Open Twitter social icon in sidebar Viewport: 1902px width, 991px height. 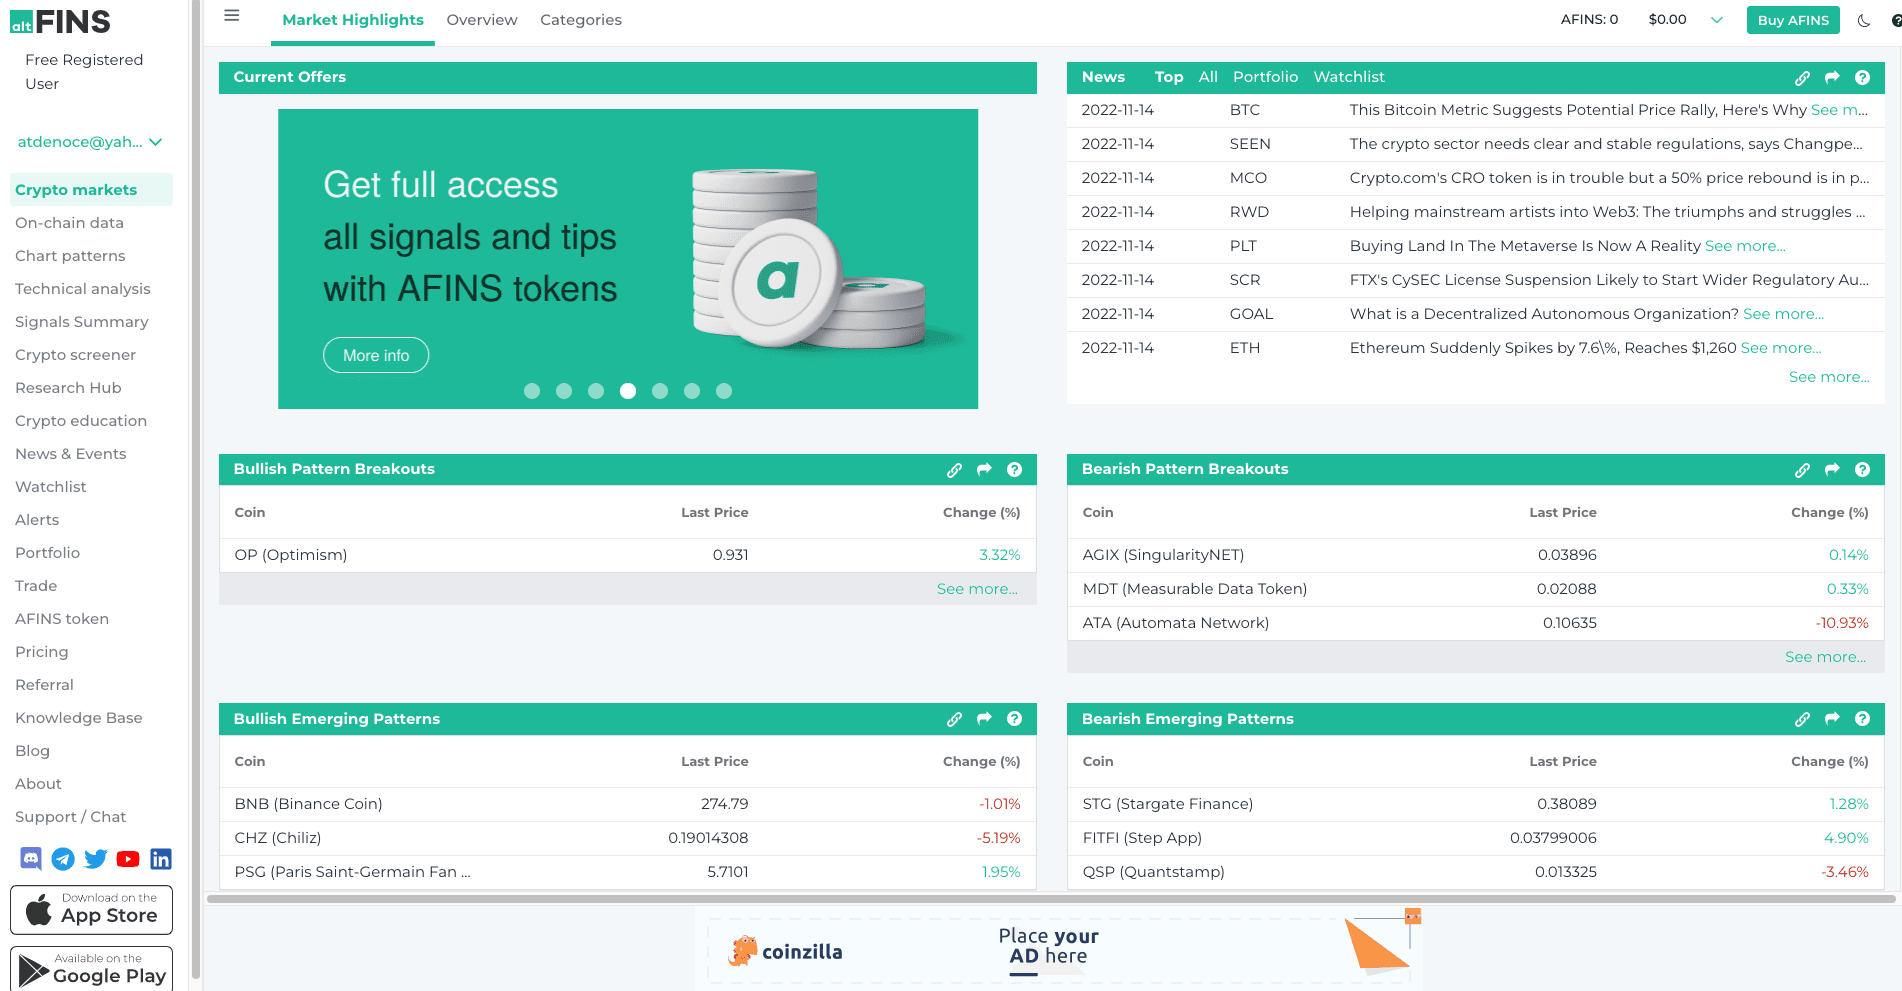96,859
